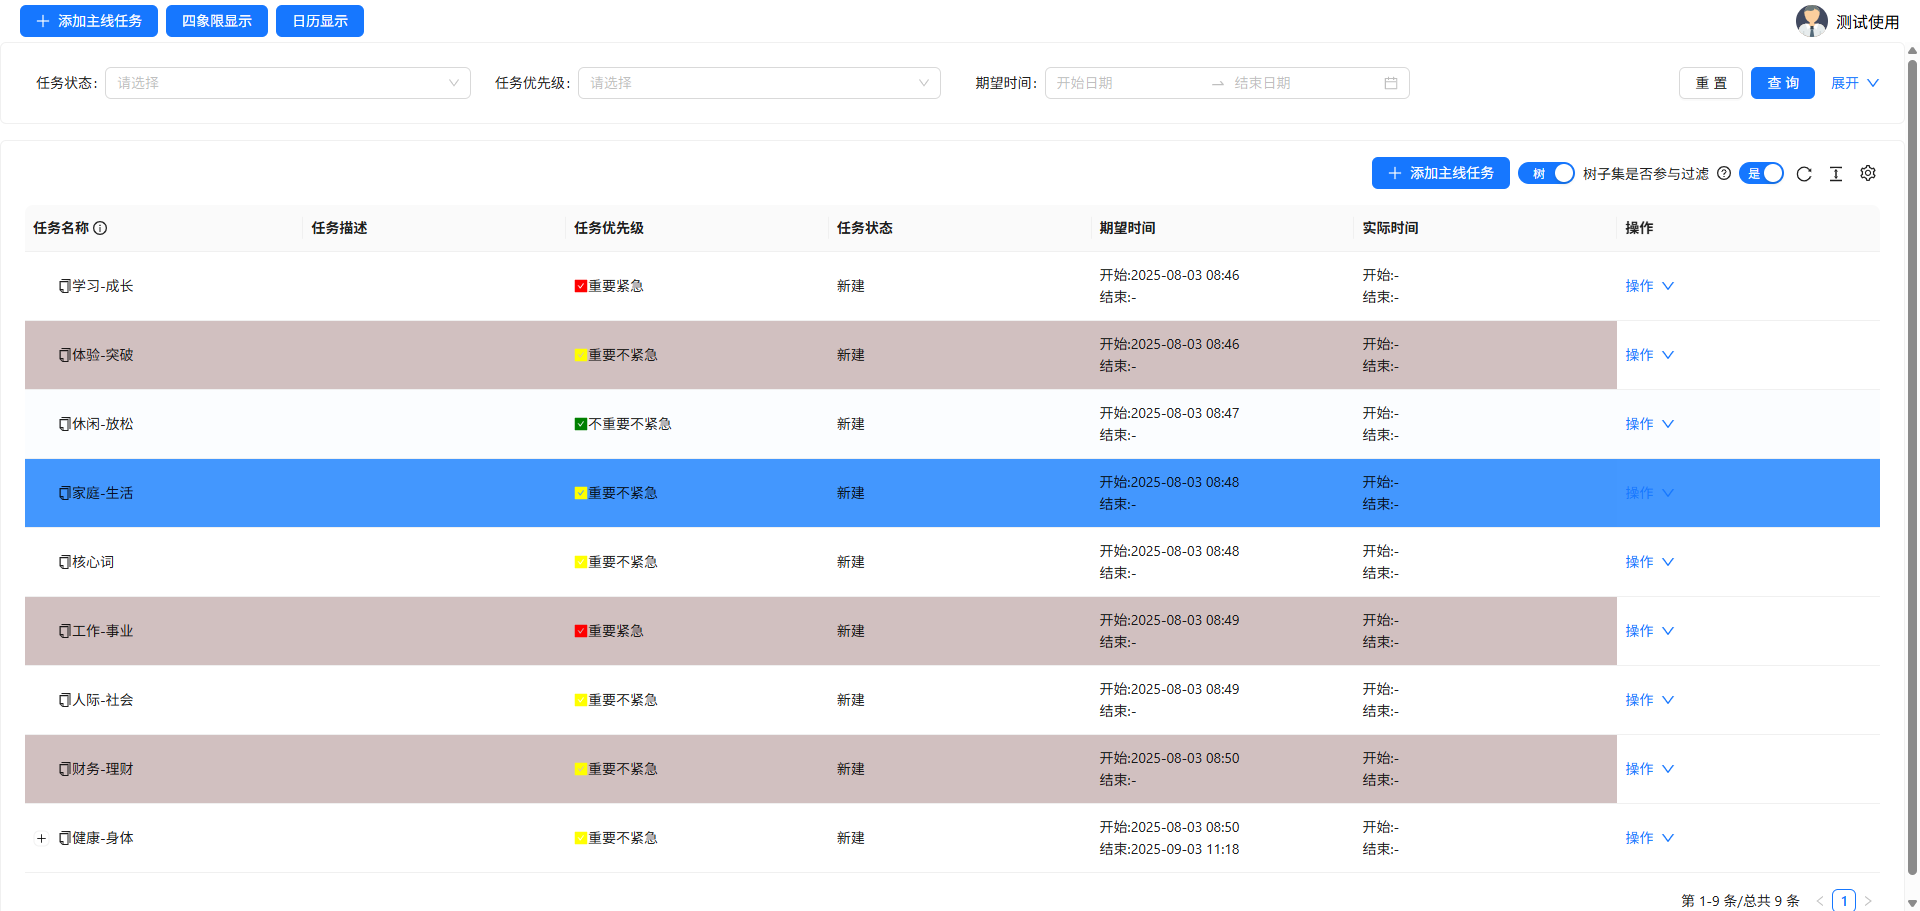
Task: Click the 重置 reset button
Action: (x=1710, y=83)
